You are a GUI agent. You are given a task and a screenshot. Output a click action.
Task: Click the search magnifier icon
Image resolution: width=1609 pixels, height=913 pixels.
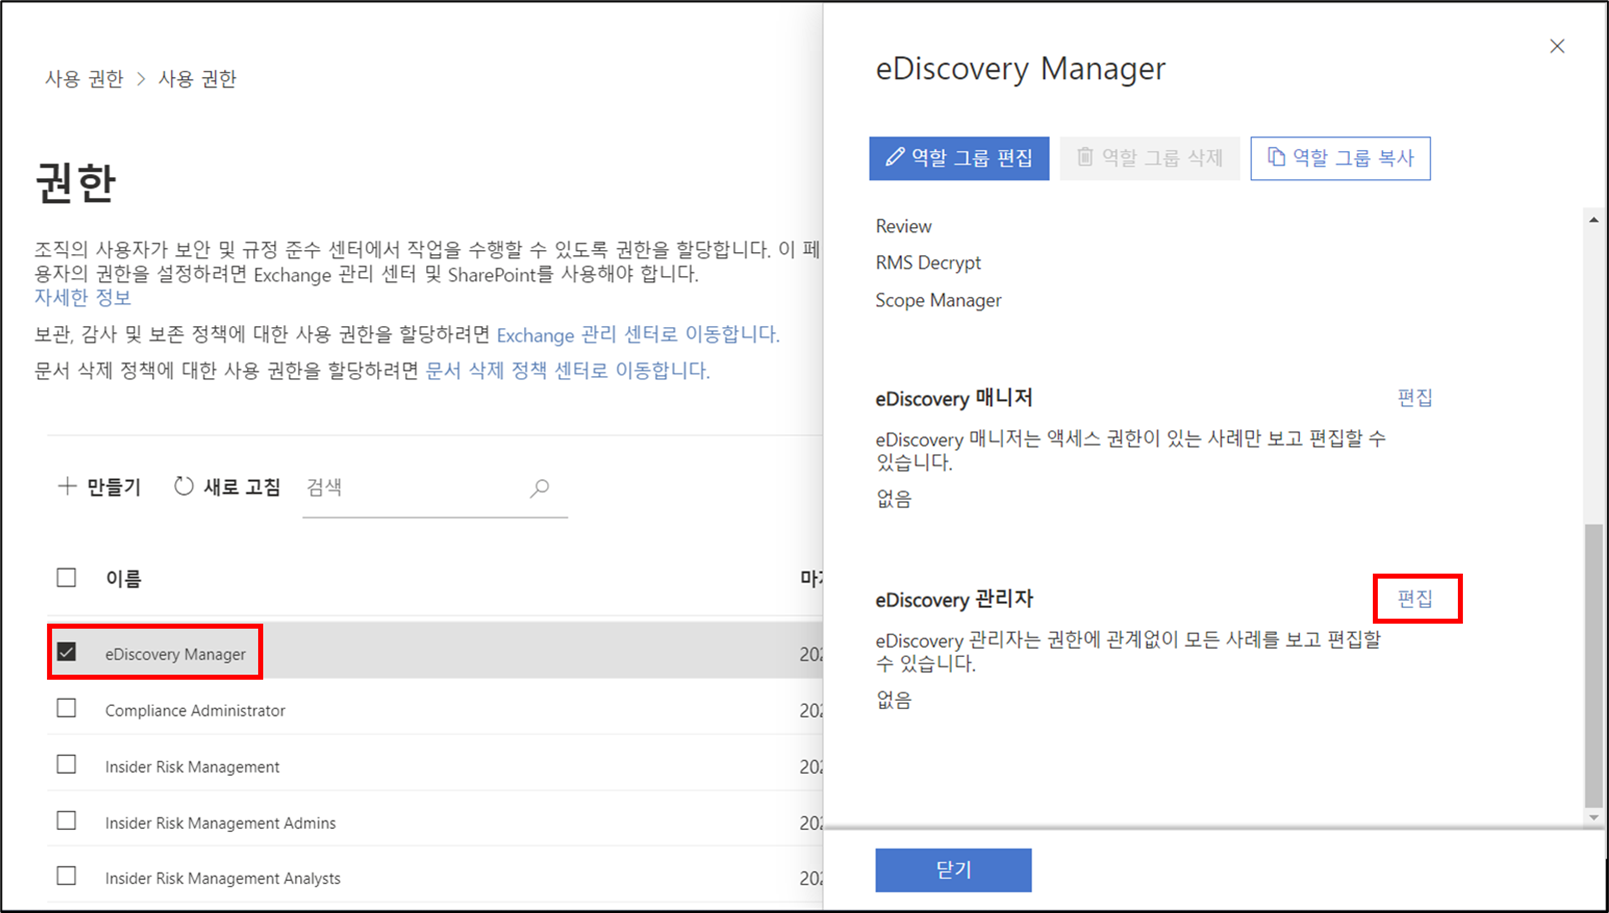click(540, 488)
